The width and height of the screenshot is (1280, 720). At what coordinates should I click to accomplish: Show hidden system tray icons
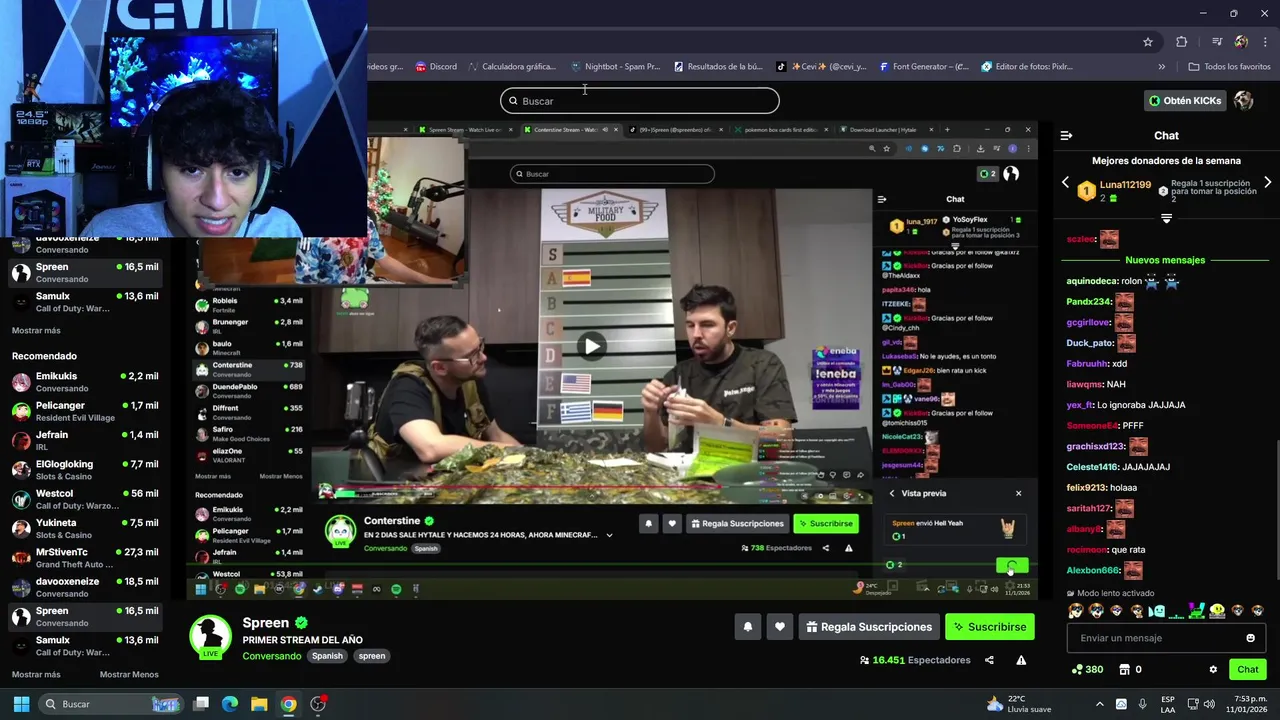click(x=1099, y=704)
